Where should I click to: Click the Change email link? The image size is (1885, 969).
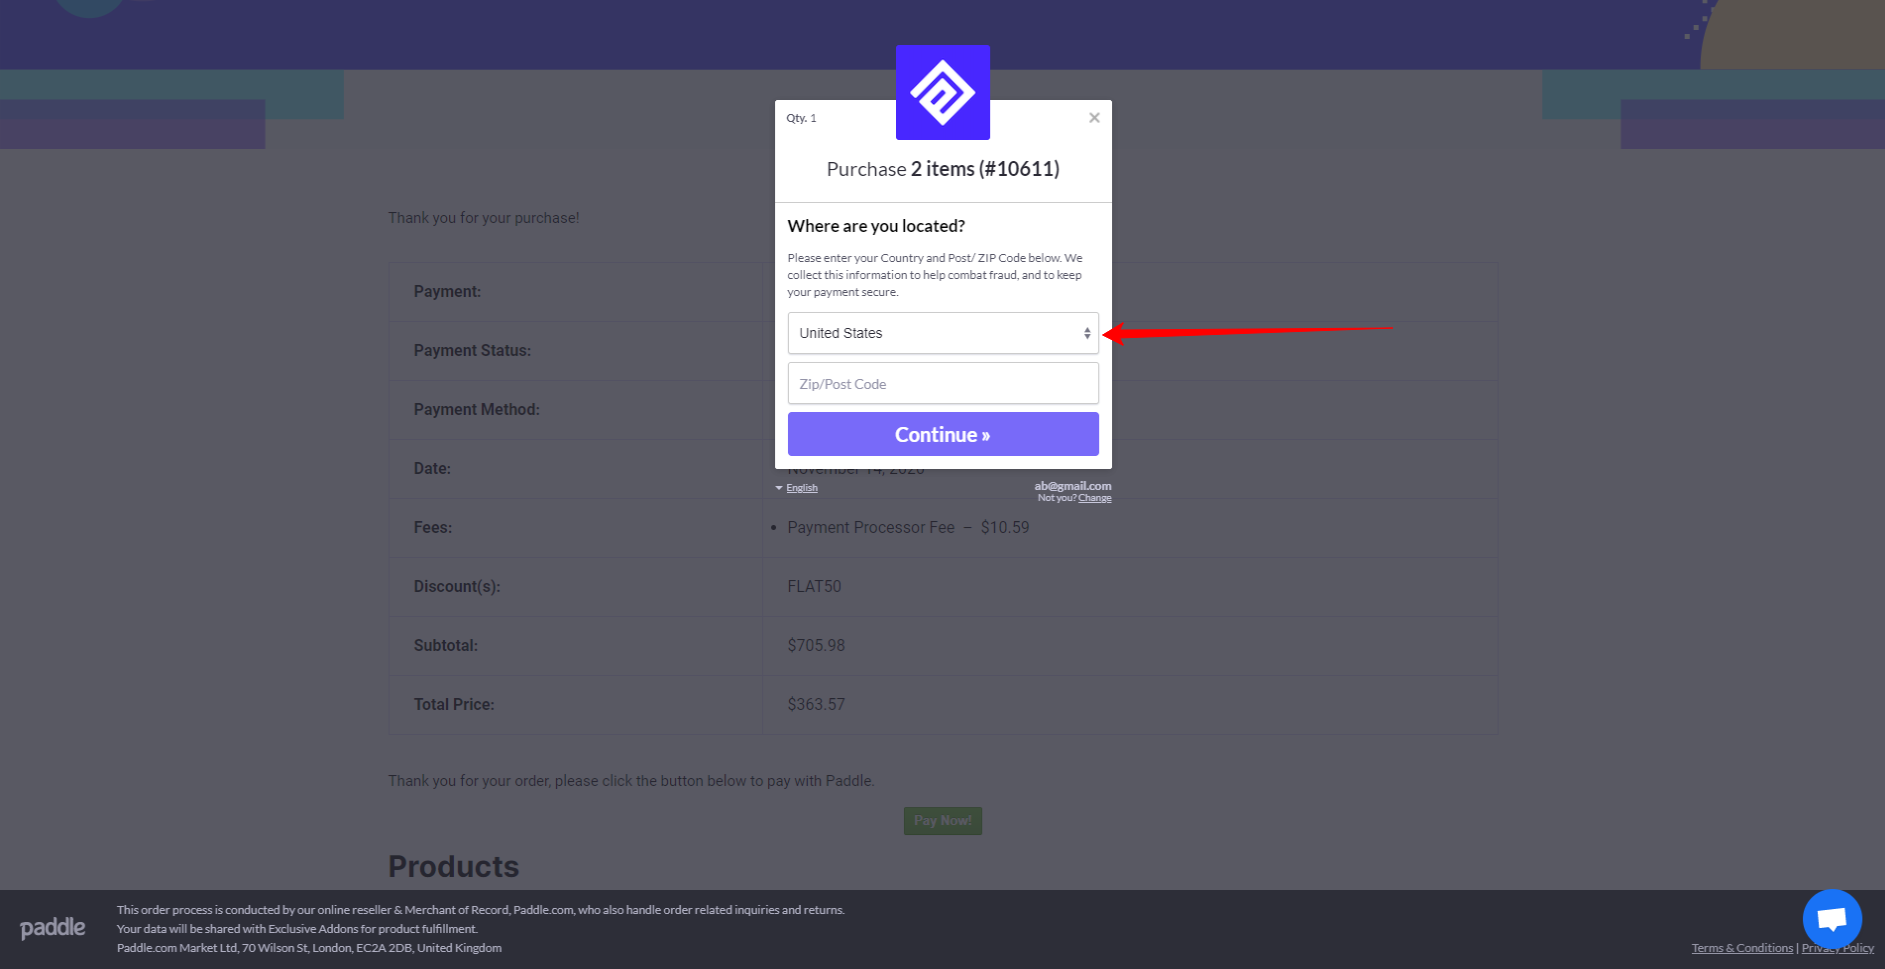coord(1095,498)
